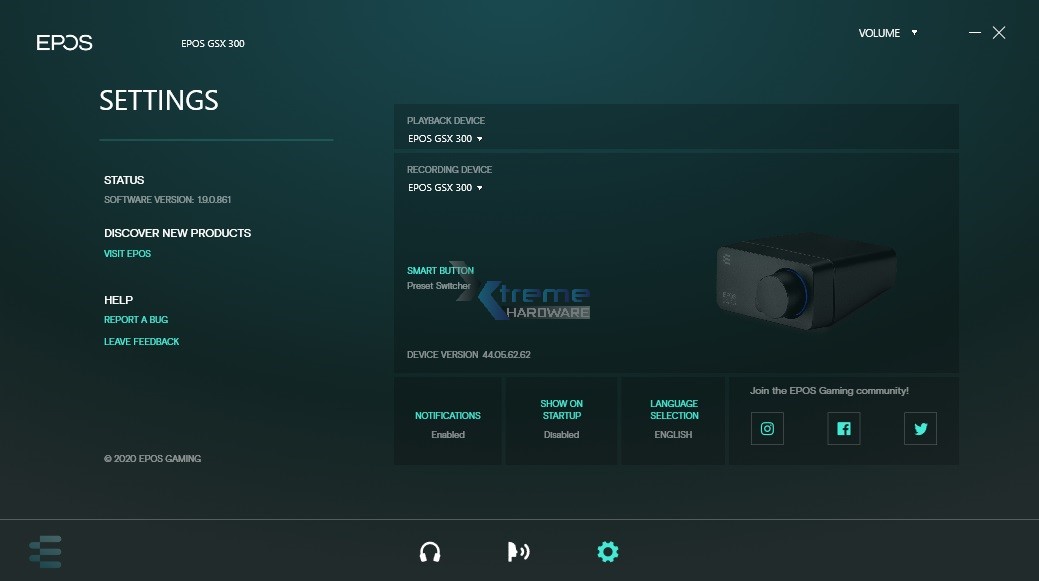The image size is (1039, 581).
Task: Open the Volume dropdown
Action: pyautogui.click(x=886, y=33)
